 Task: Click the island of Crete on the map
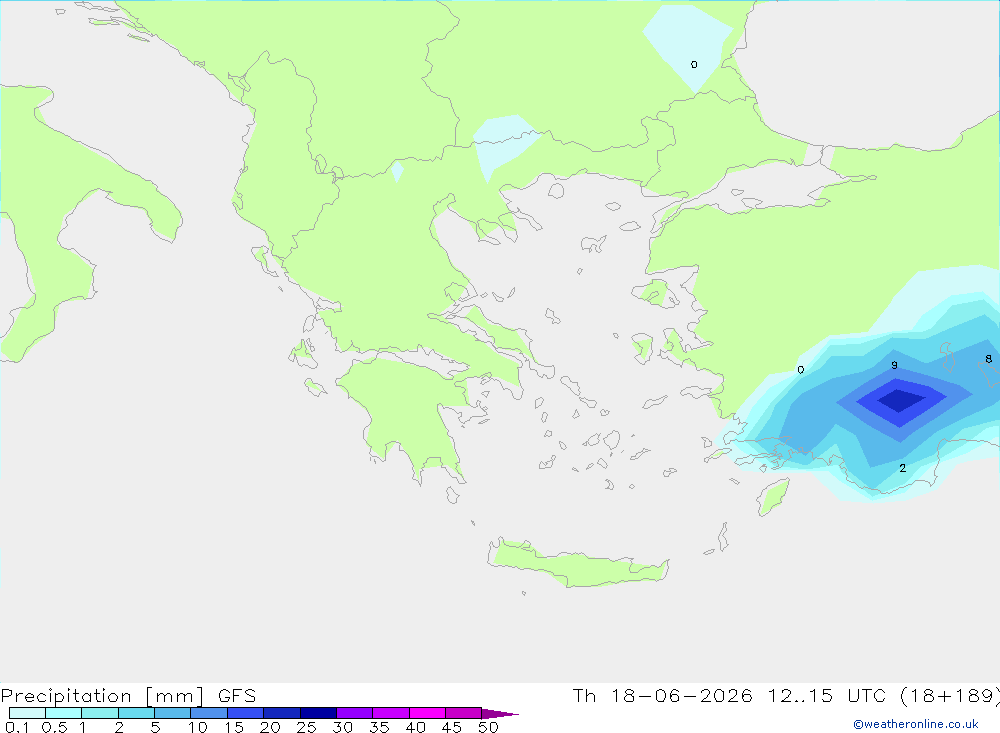(578, 564)
